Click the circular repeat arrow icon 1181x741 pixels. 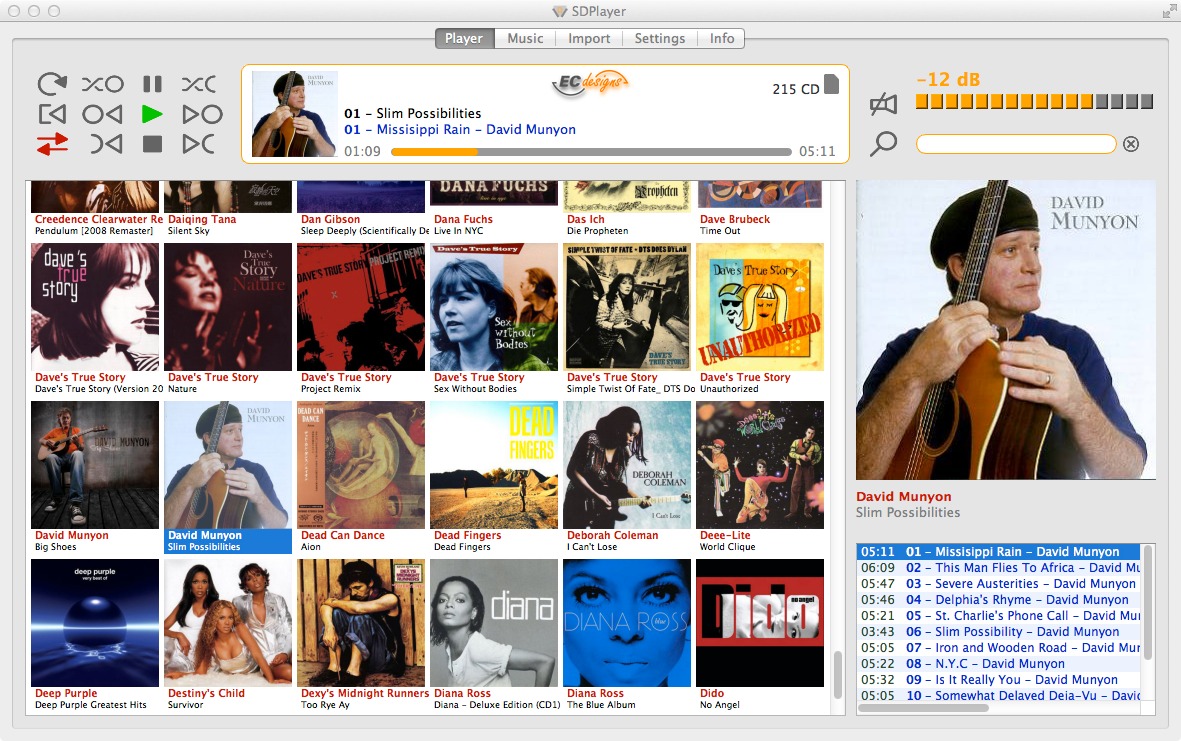pyautogui.click(x=52, y=84)
